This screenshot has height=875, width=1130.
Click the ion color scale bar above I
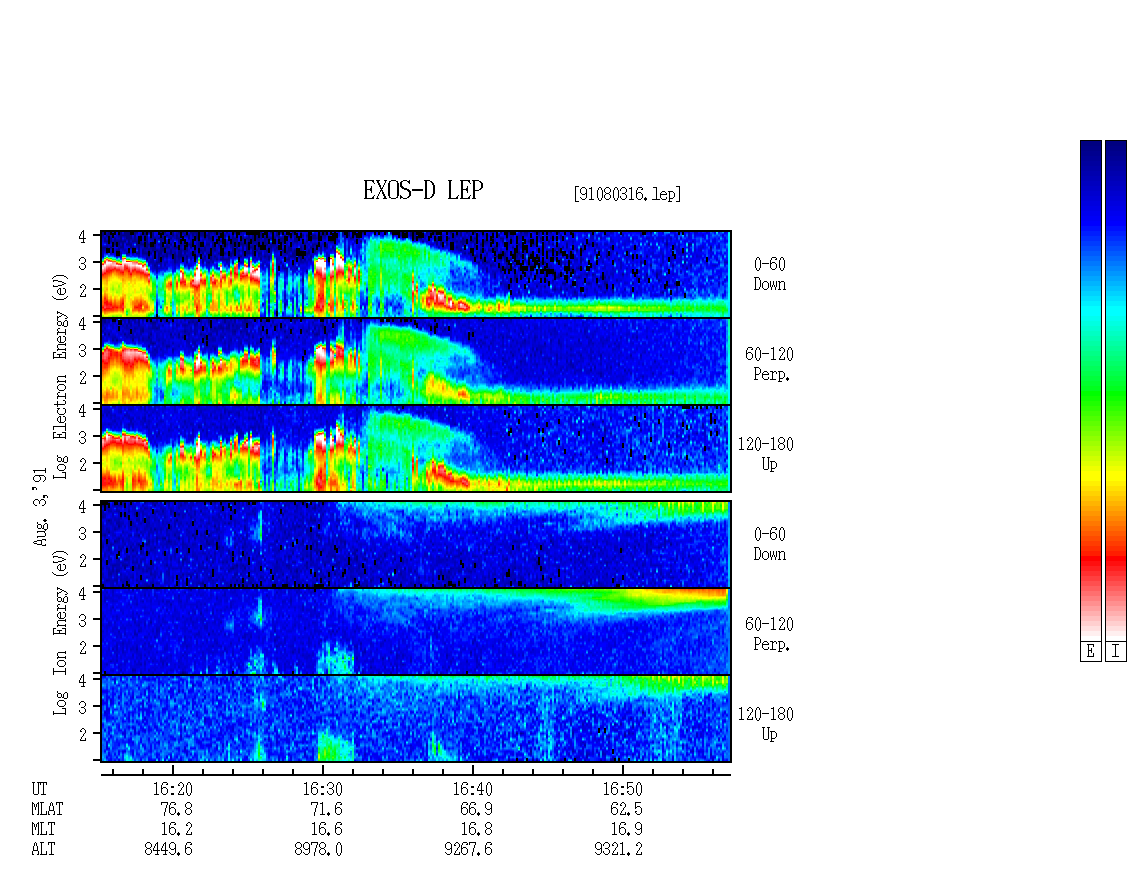1116,390
